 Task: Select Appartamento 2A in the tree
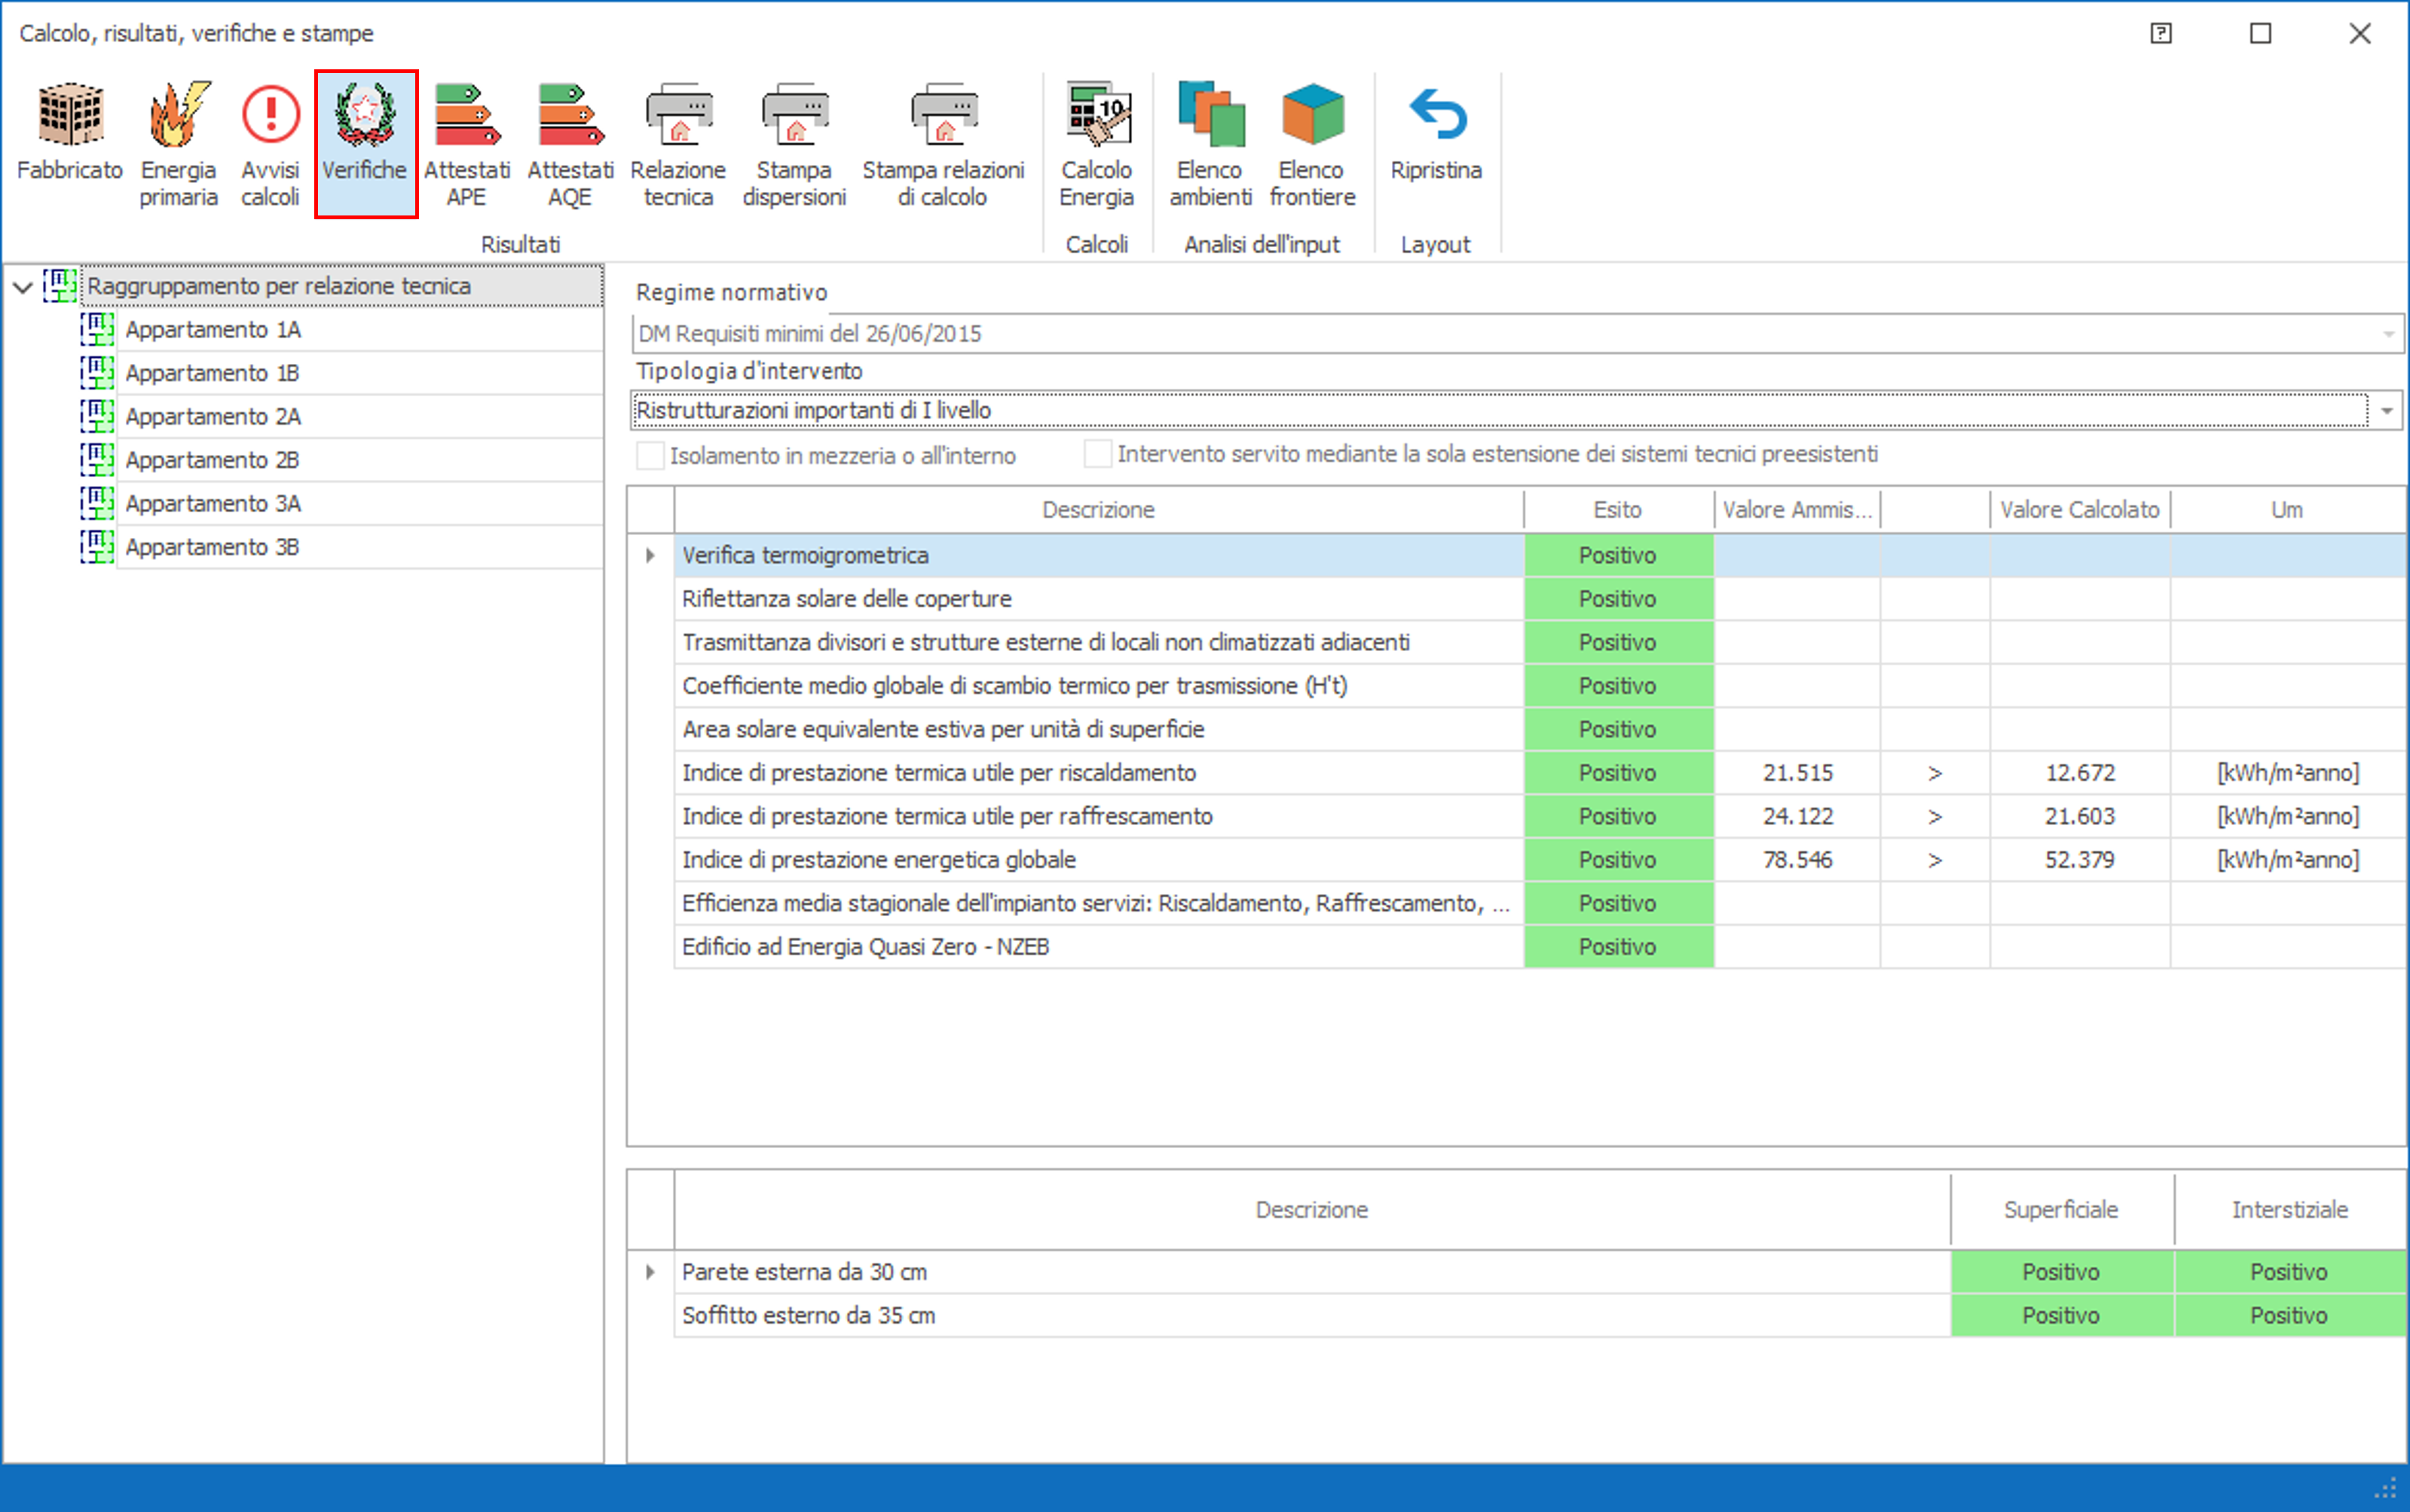213,417
